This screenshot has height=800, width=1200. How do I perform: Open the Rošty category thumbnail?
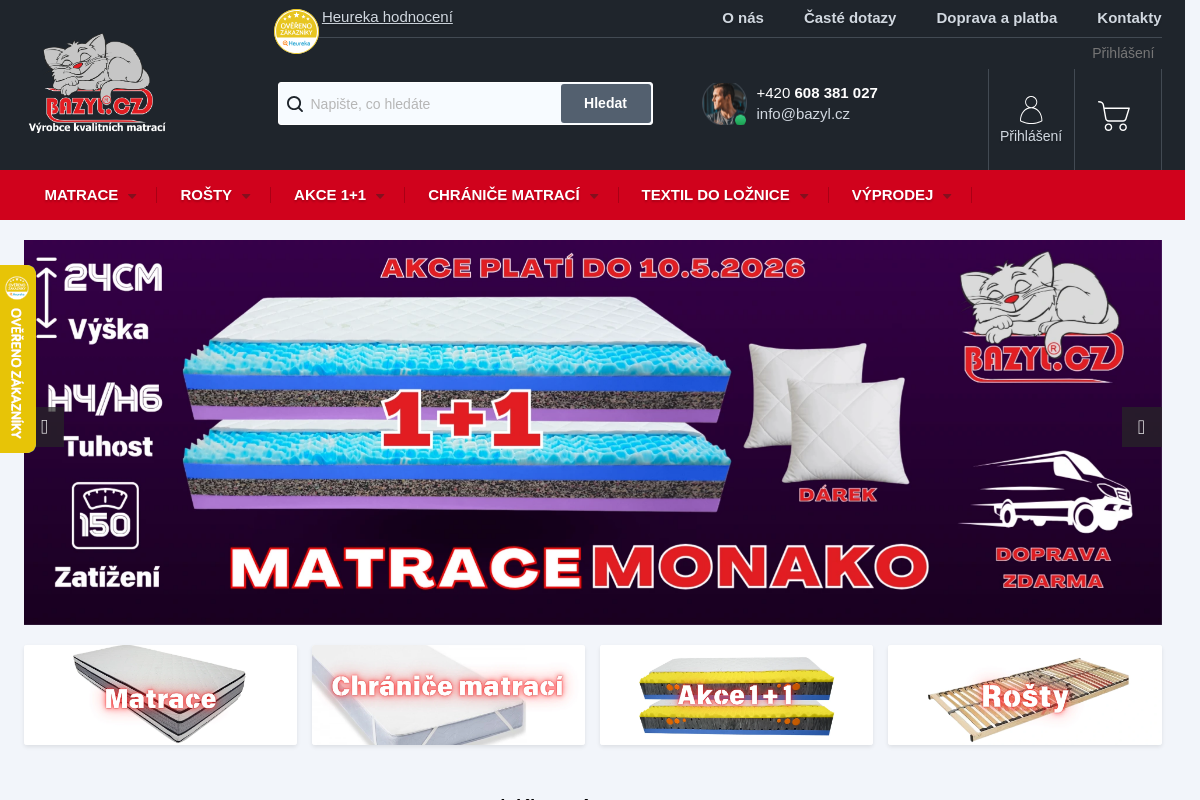tap(1025, 695)
